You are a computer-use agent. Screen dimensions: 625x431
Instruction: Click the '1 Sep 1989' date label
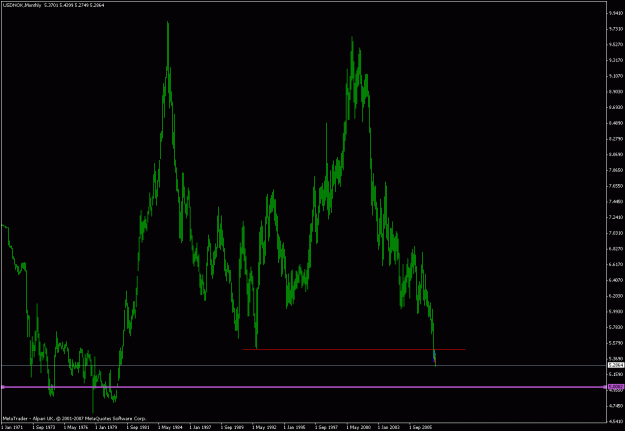(232, 427)
